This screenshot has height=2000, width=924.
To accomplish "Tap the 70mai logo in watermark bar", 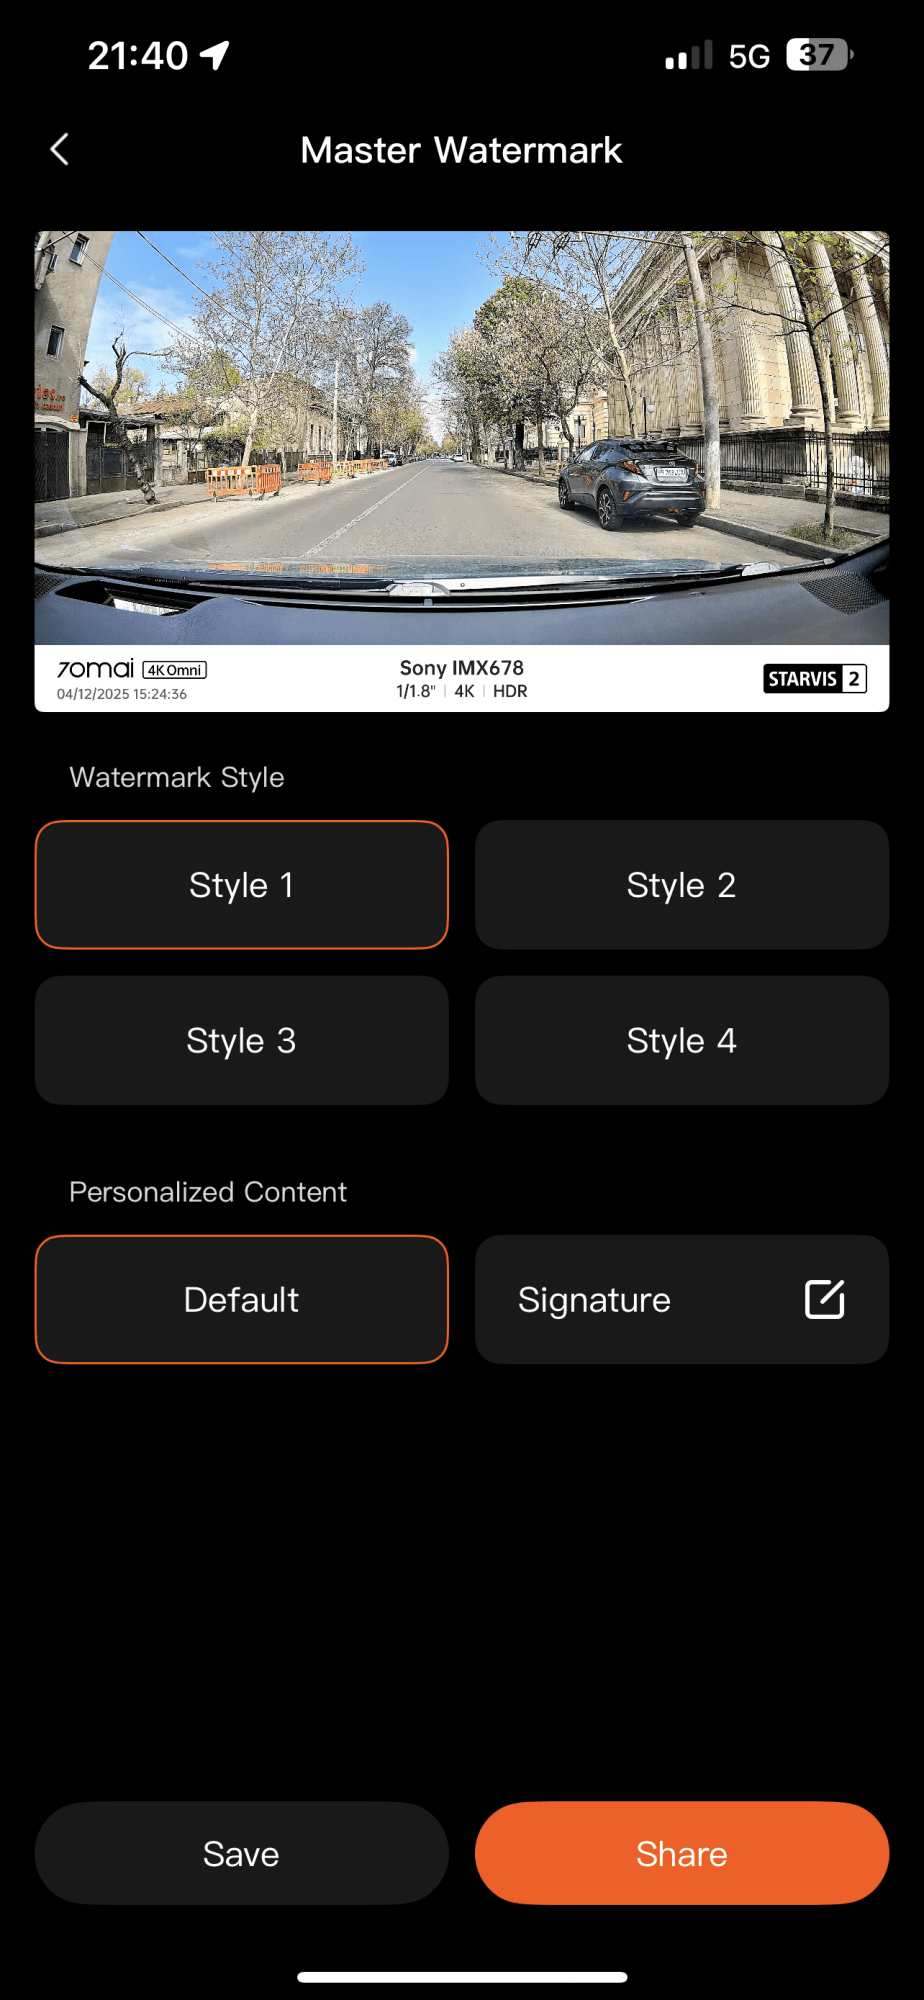I will pos(95,669).
